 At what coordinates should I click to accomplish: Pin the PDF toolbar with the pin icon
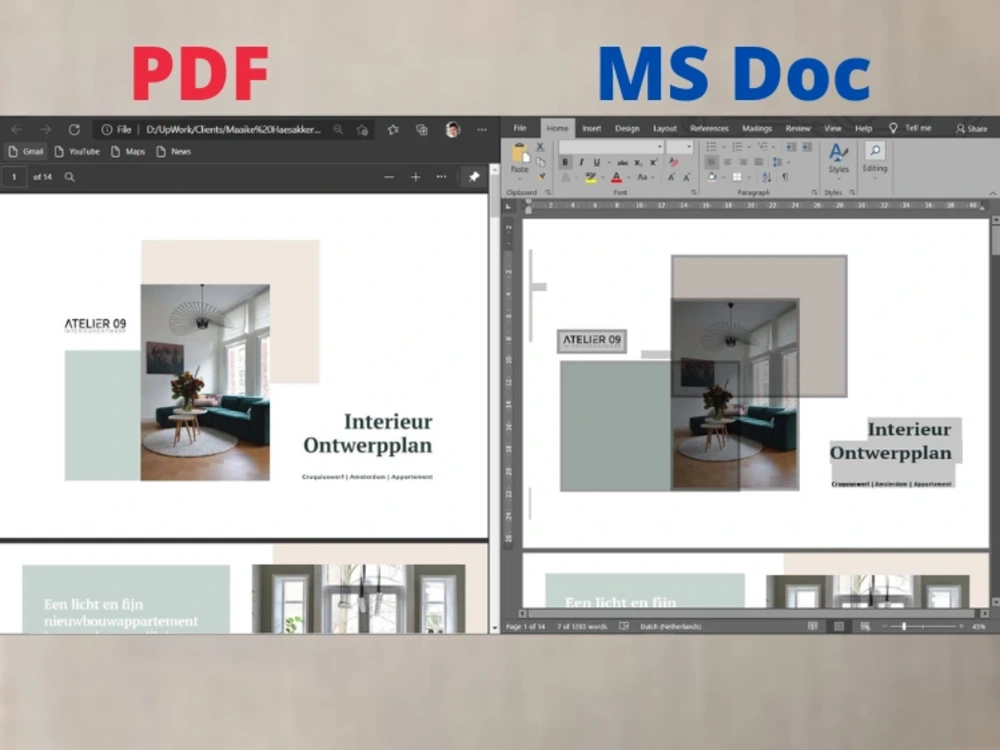472,177
